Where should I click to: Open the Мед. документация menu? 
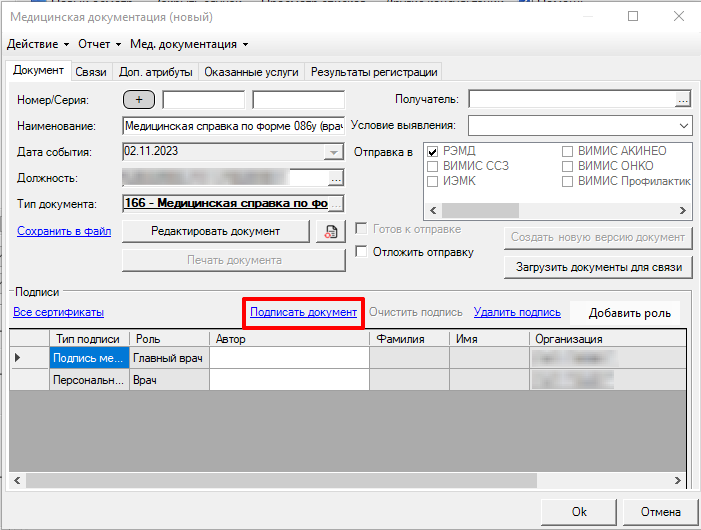189,44
